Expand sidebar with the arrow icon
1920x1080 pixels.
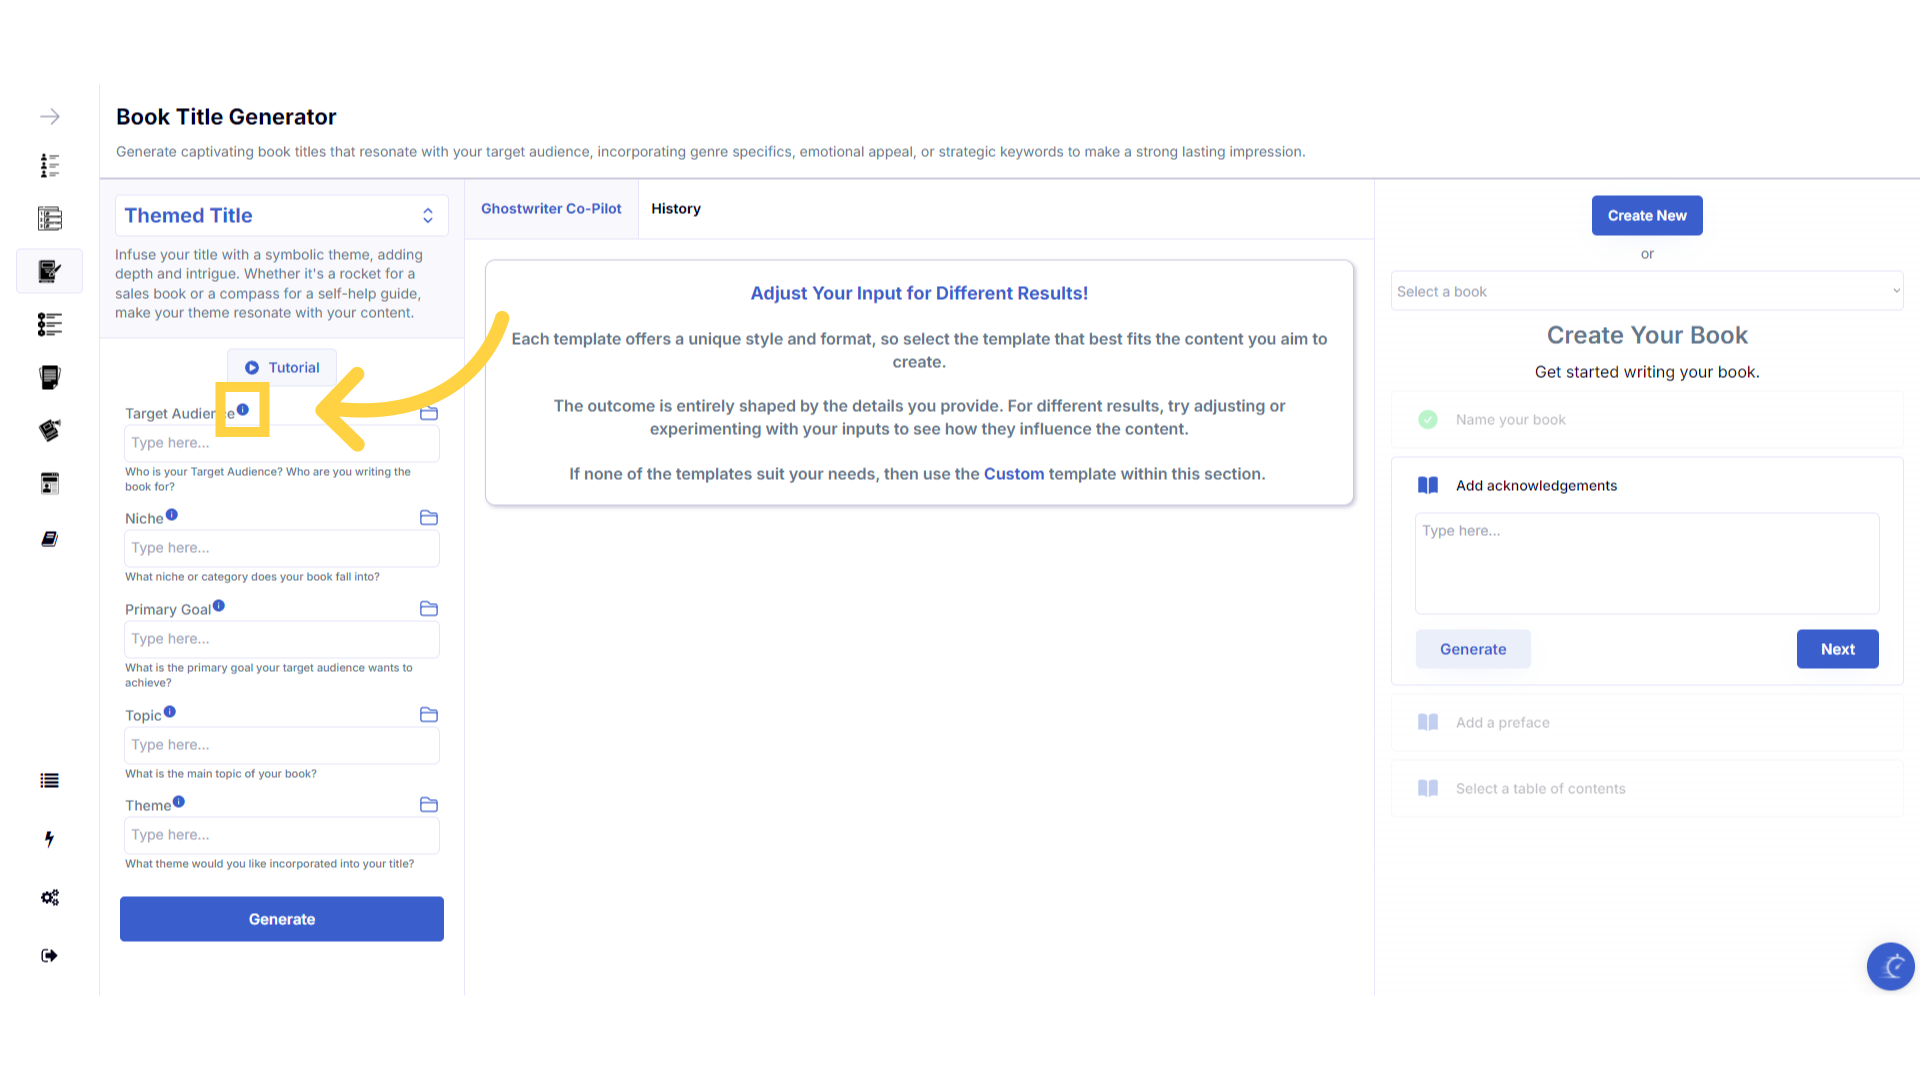[50, 117]
